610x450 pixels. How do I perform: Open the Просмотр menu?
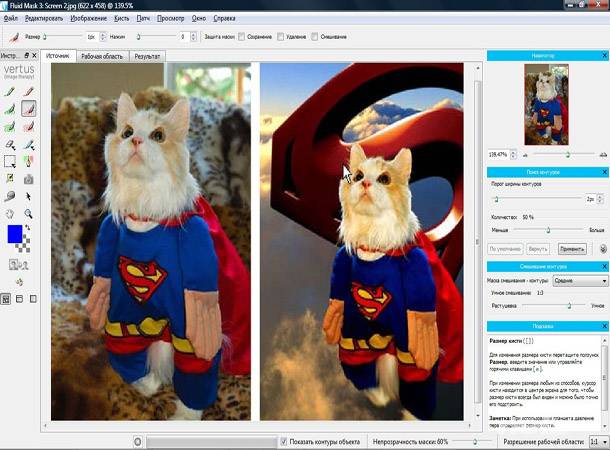click(170, 18)
